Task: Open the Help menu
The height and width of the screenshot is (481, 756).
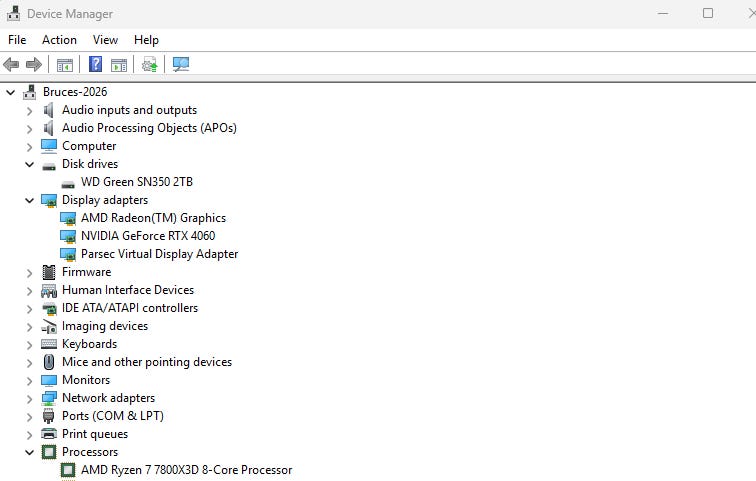Action: [146, 40]
